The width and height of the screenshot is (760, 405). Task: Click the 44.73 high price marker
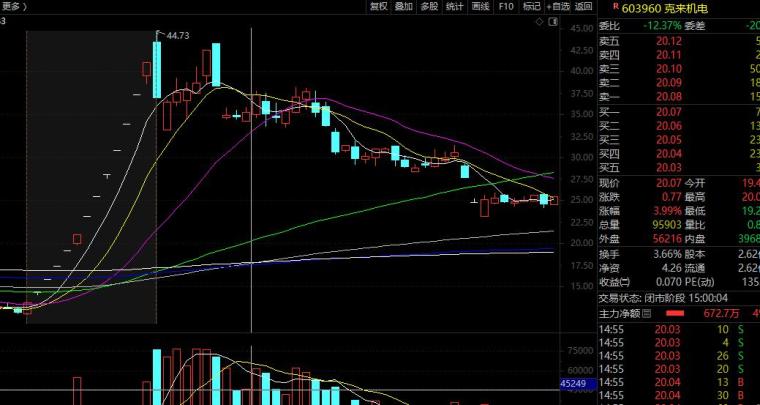[x=177, y=35]
